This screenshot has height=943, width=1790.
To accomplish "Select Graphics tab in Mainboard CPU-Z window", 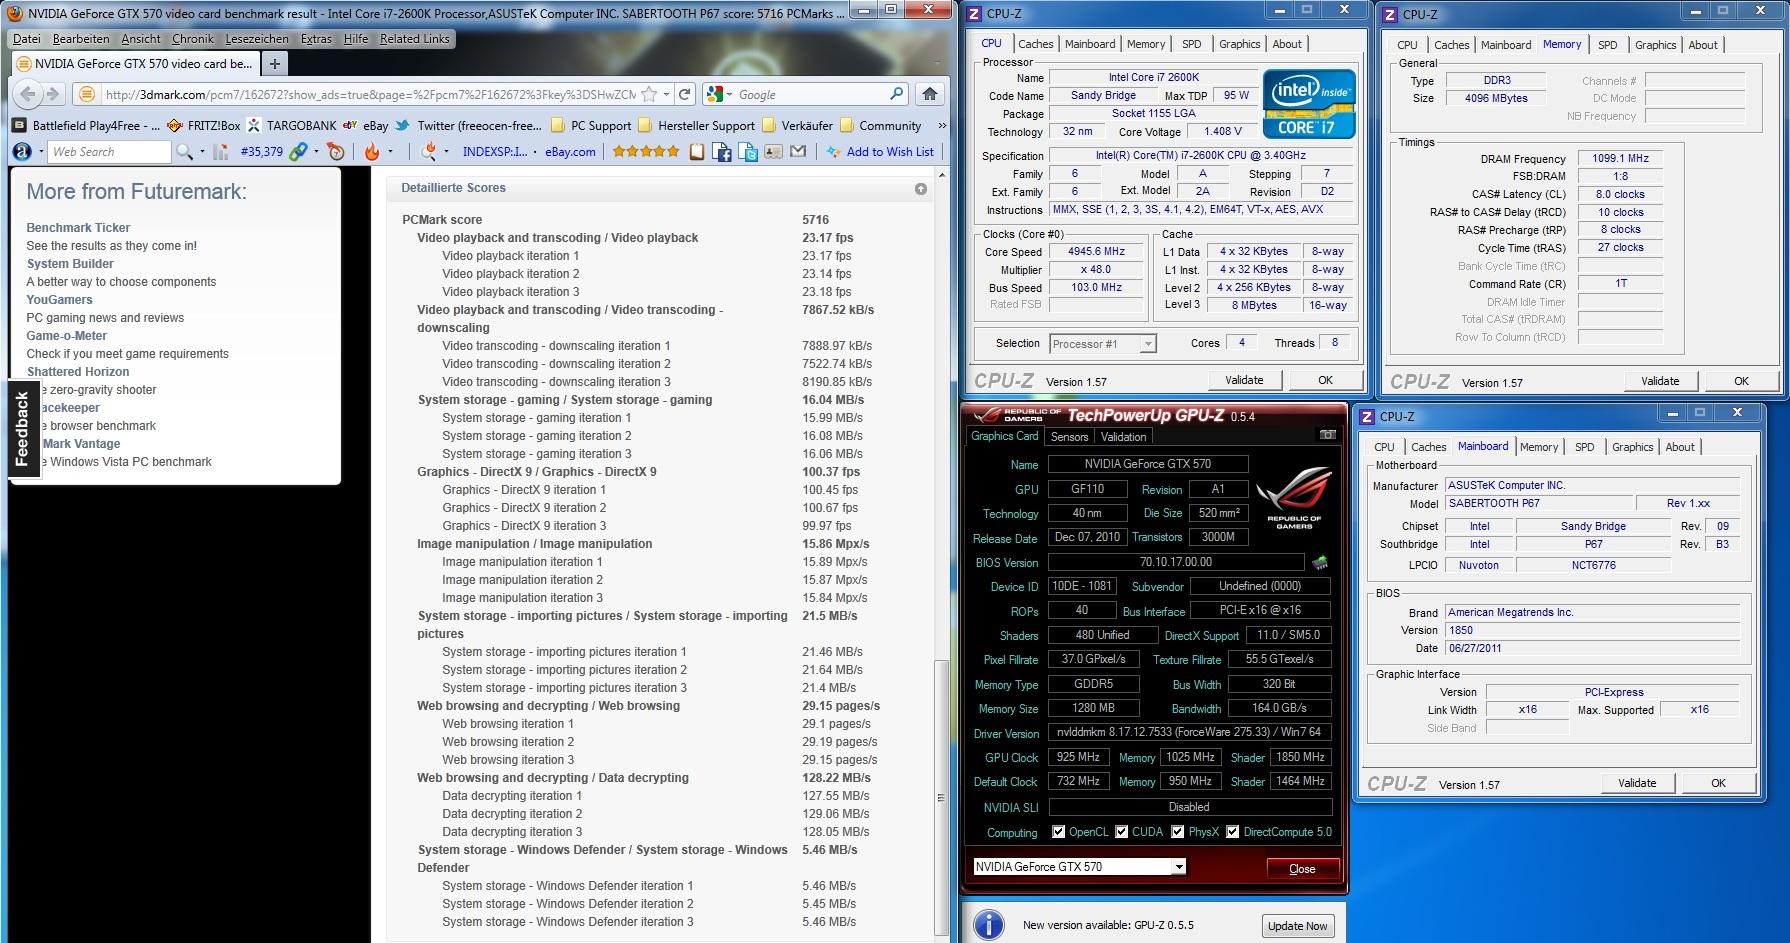I will (1632, 447).
